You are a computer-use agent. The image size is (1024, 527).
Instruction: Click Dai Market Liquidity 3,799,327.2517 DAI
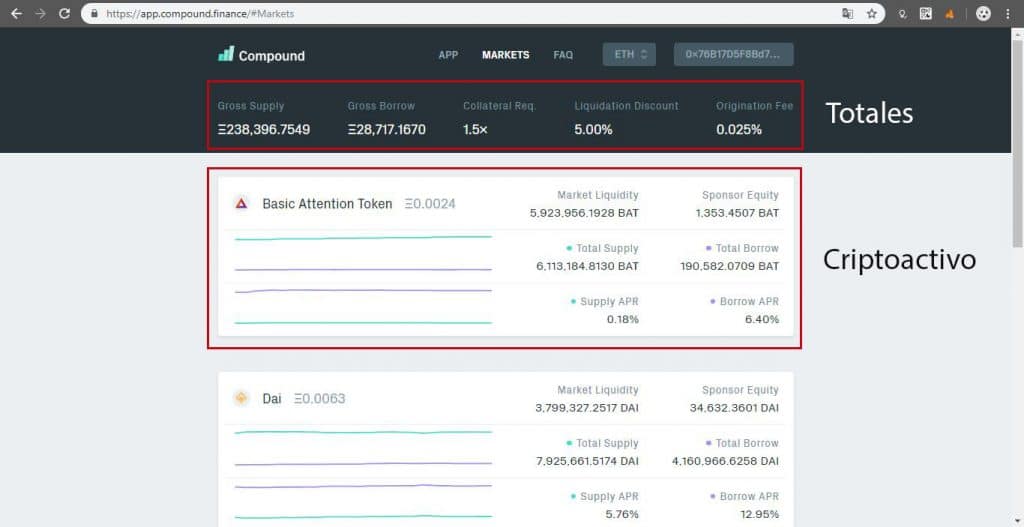click(x=586, y=407)
